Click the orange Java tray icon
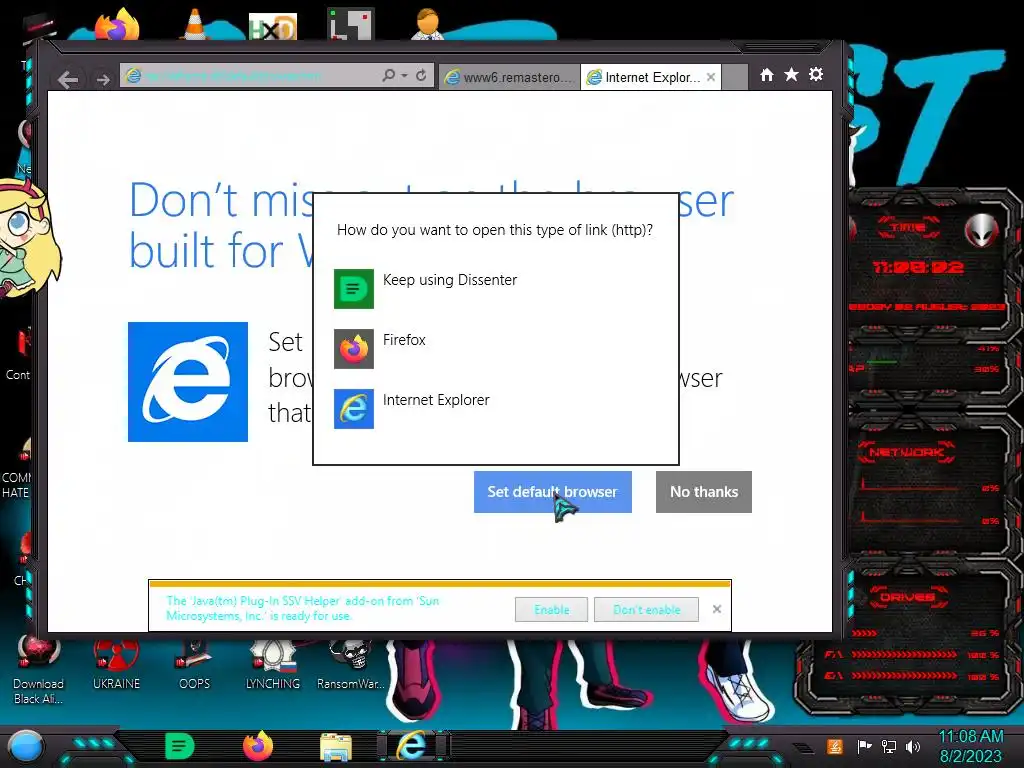 pyautogui.click(x=835, y=746)
